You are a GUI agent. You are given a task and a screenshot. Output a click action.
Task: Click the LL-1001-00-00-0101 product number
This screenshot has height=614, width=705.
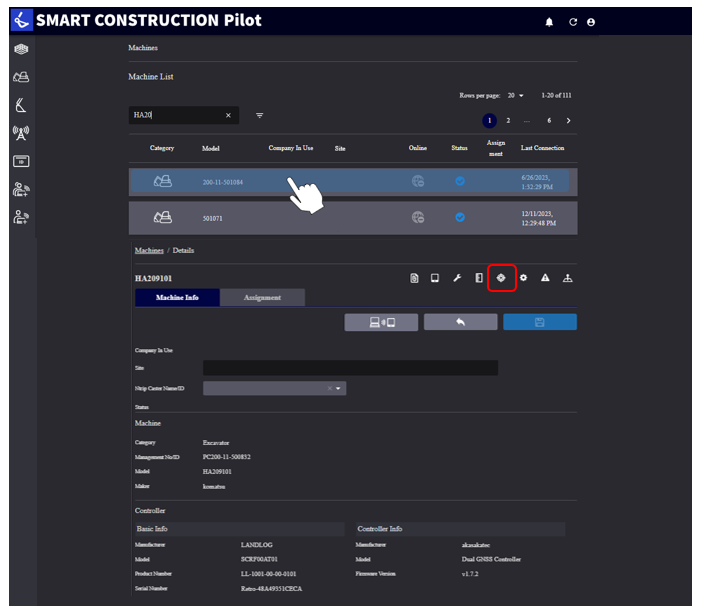click(x=268, y=574)
